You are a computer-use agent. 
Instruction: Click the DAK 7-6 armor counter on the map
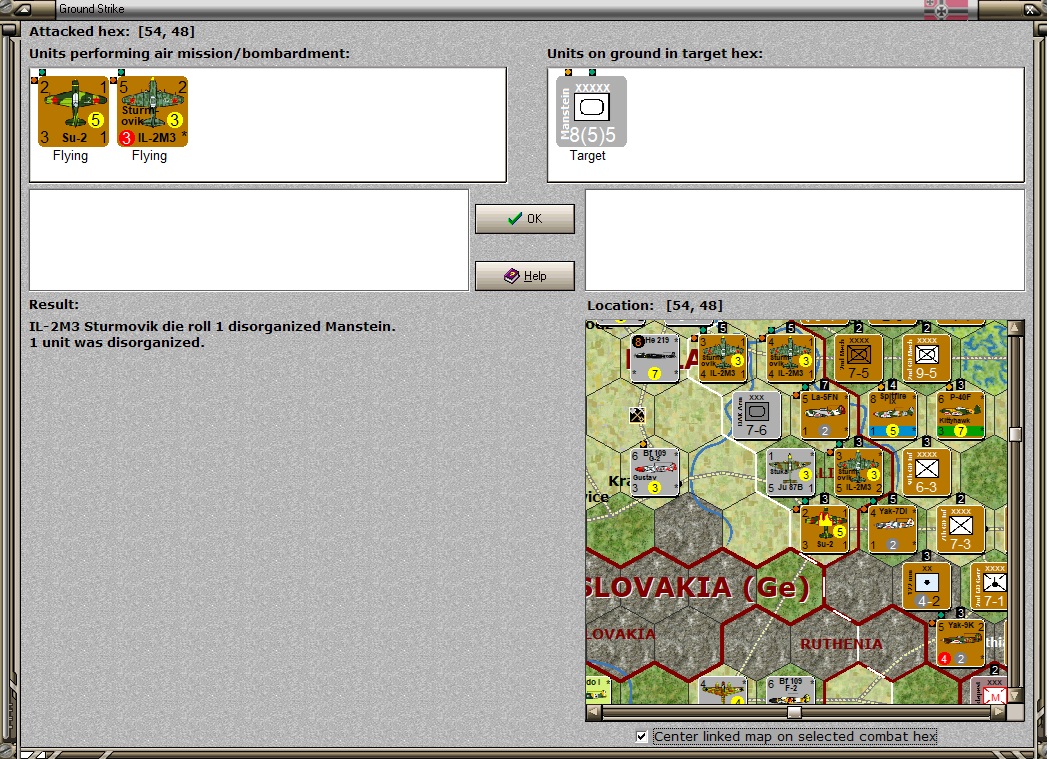tap(756, 415)
